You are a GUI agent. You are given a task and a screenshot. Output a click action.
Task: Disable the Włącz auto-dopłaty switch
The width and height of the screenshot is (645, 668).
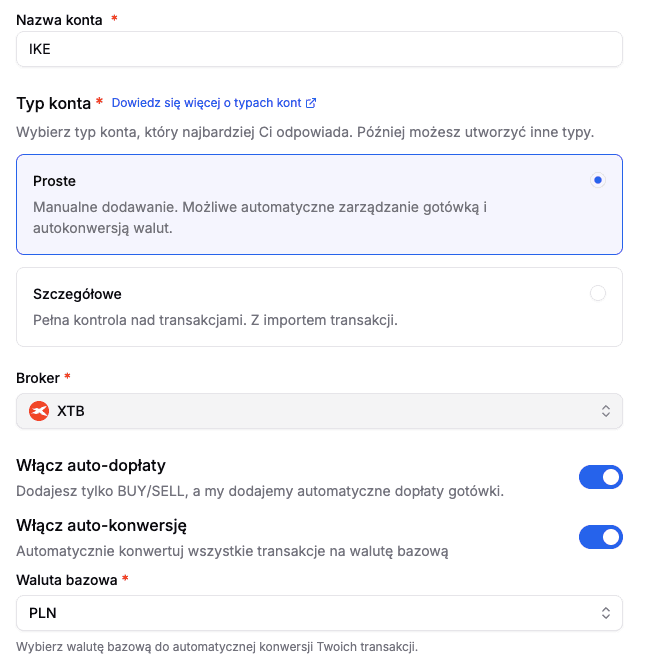[x=600, y=477]
